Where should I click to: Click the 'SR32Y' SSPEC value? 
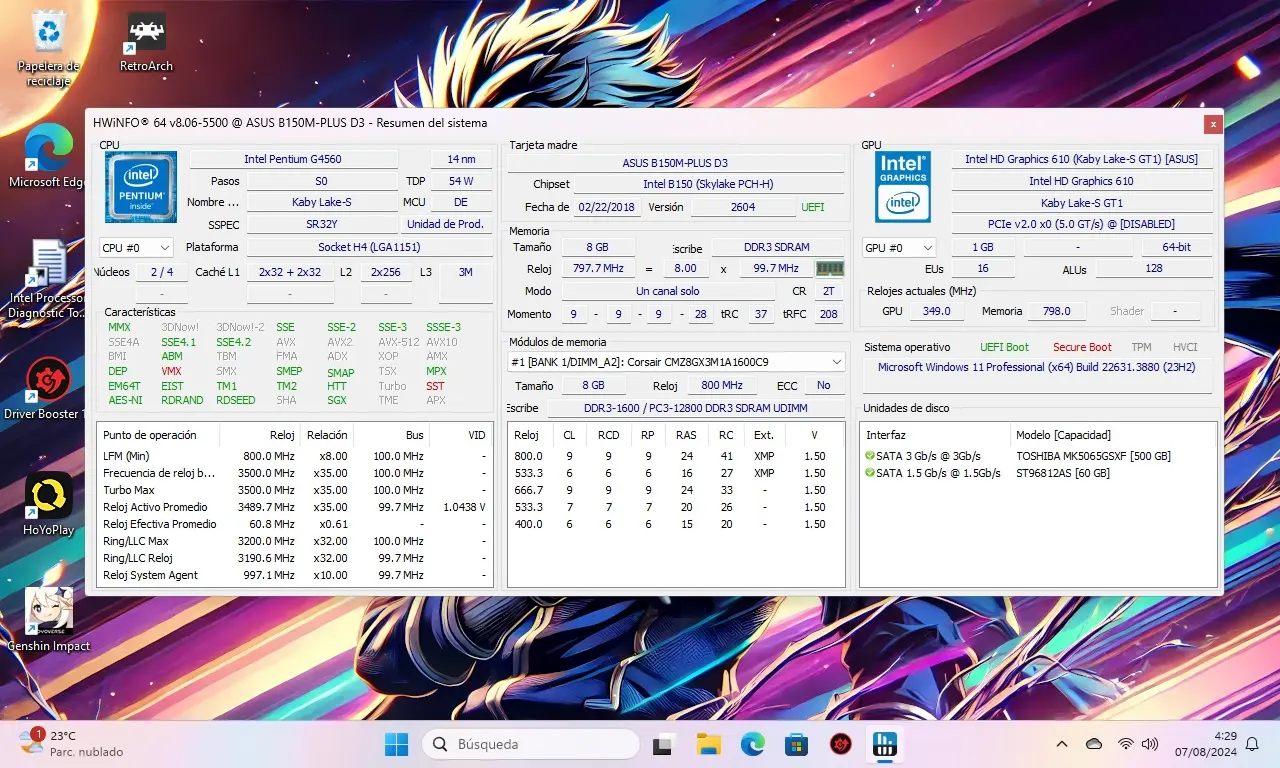point(322,224)
